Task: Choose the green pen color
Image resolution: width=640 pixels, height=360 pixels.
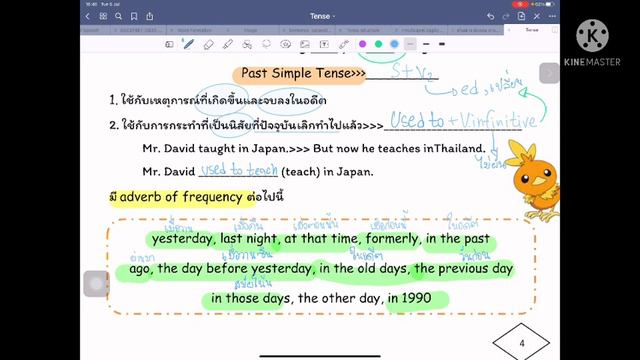Action: (x=378, y=44)
